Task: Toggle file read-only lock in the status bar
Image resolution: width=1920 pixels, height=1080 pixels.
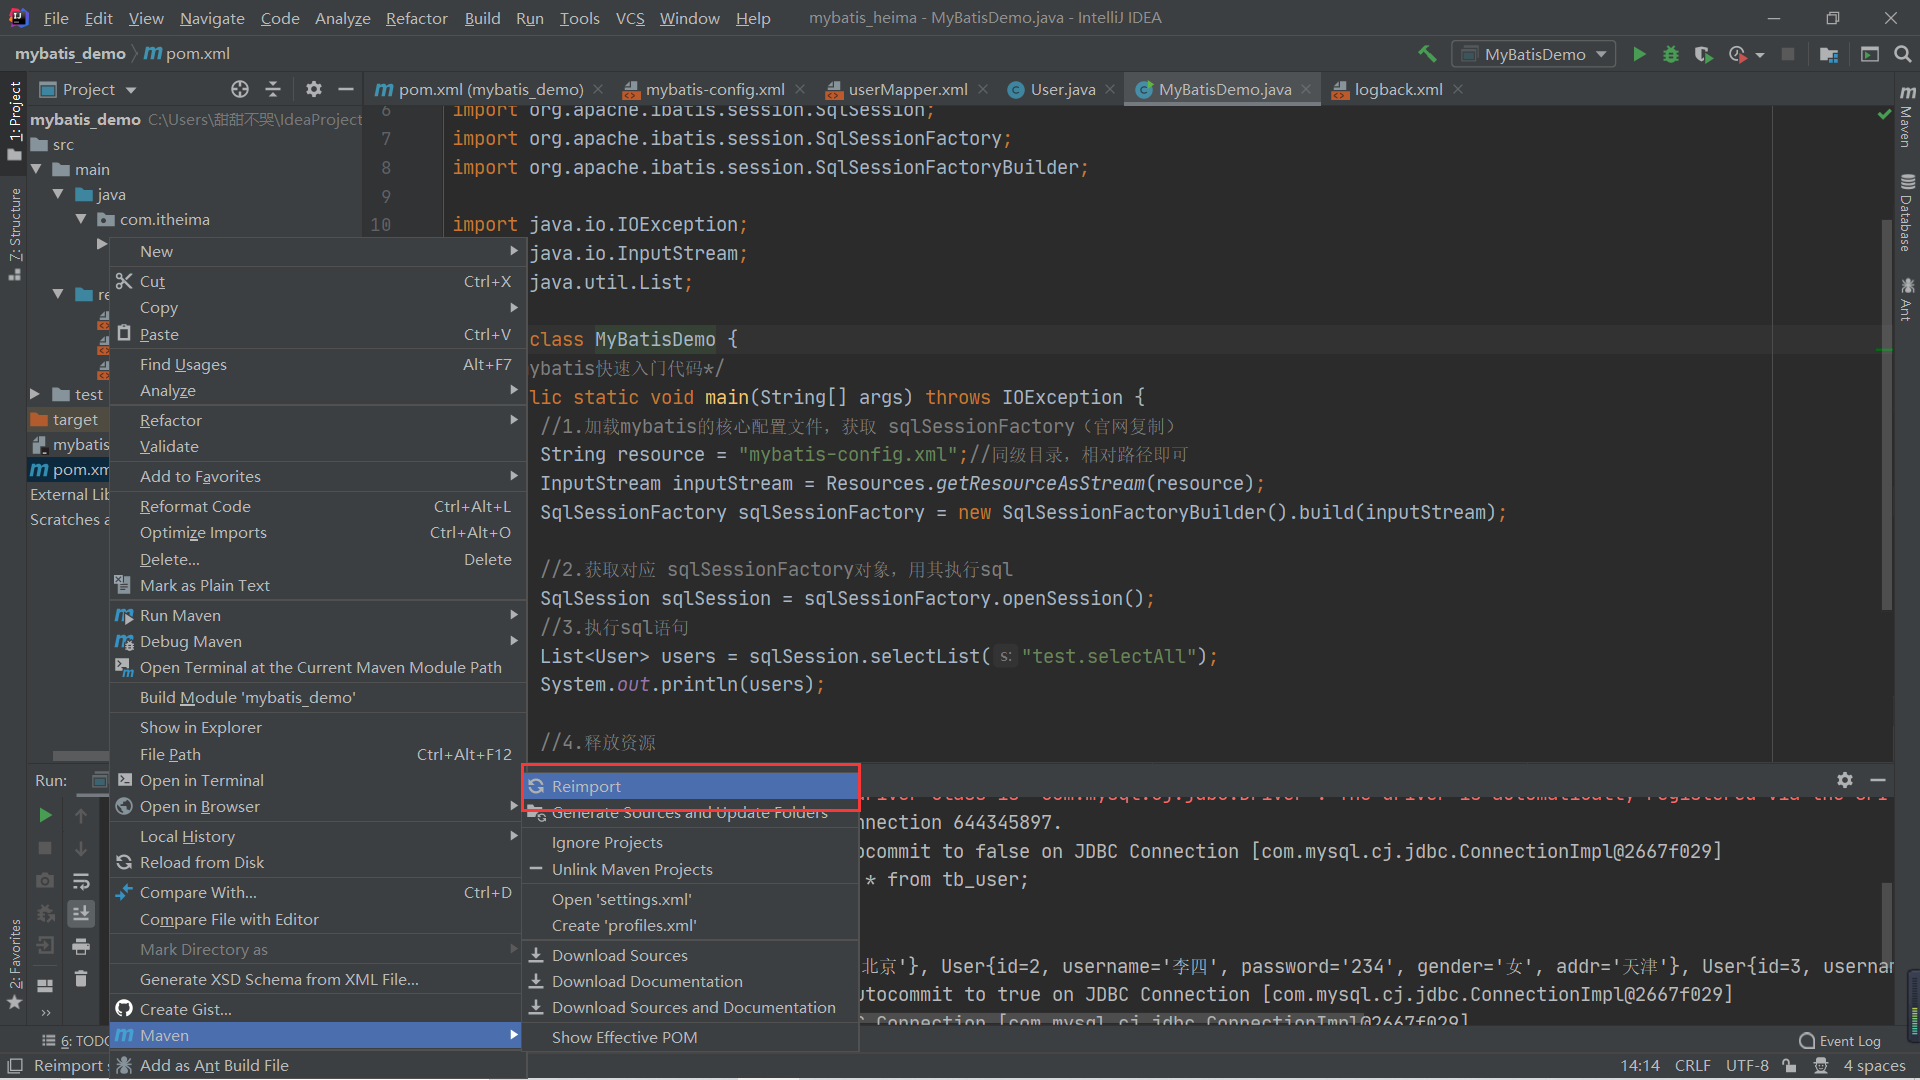Action: click(x=1790, y=1066)
